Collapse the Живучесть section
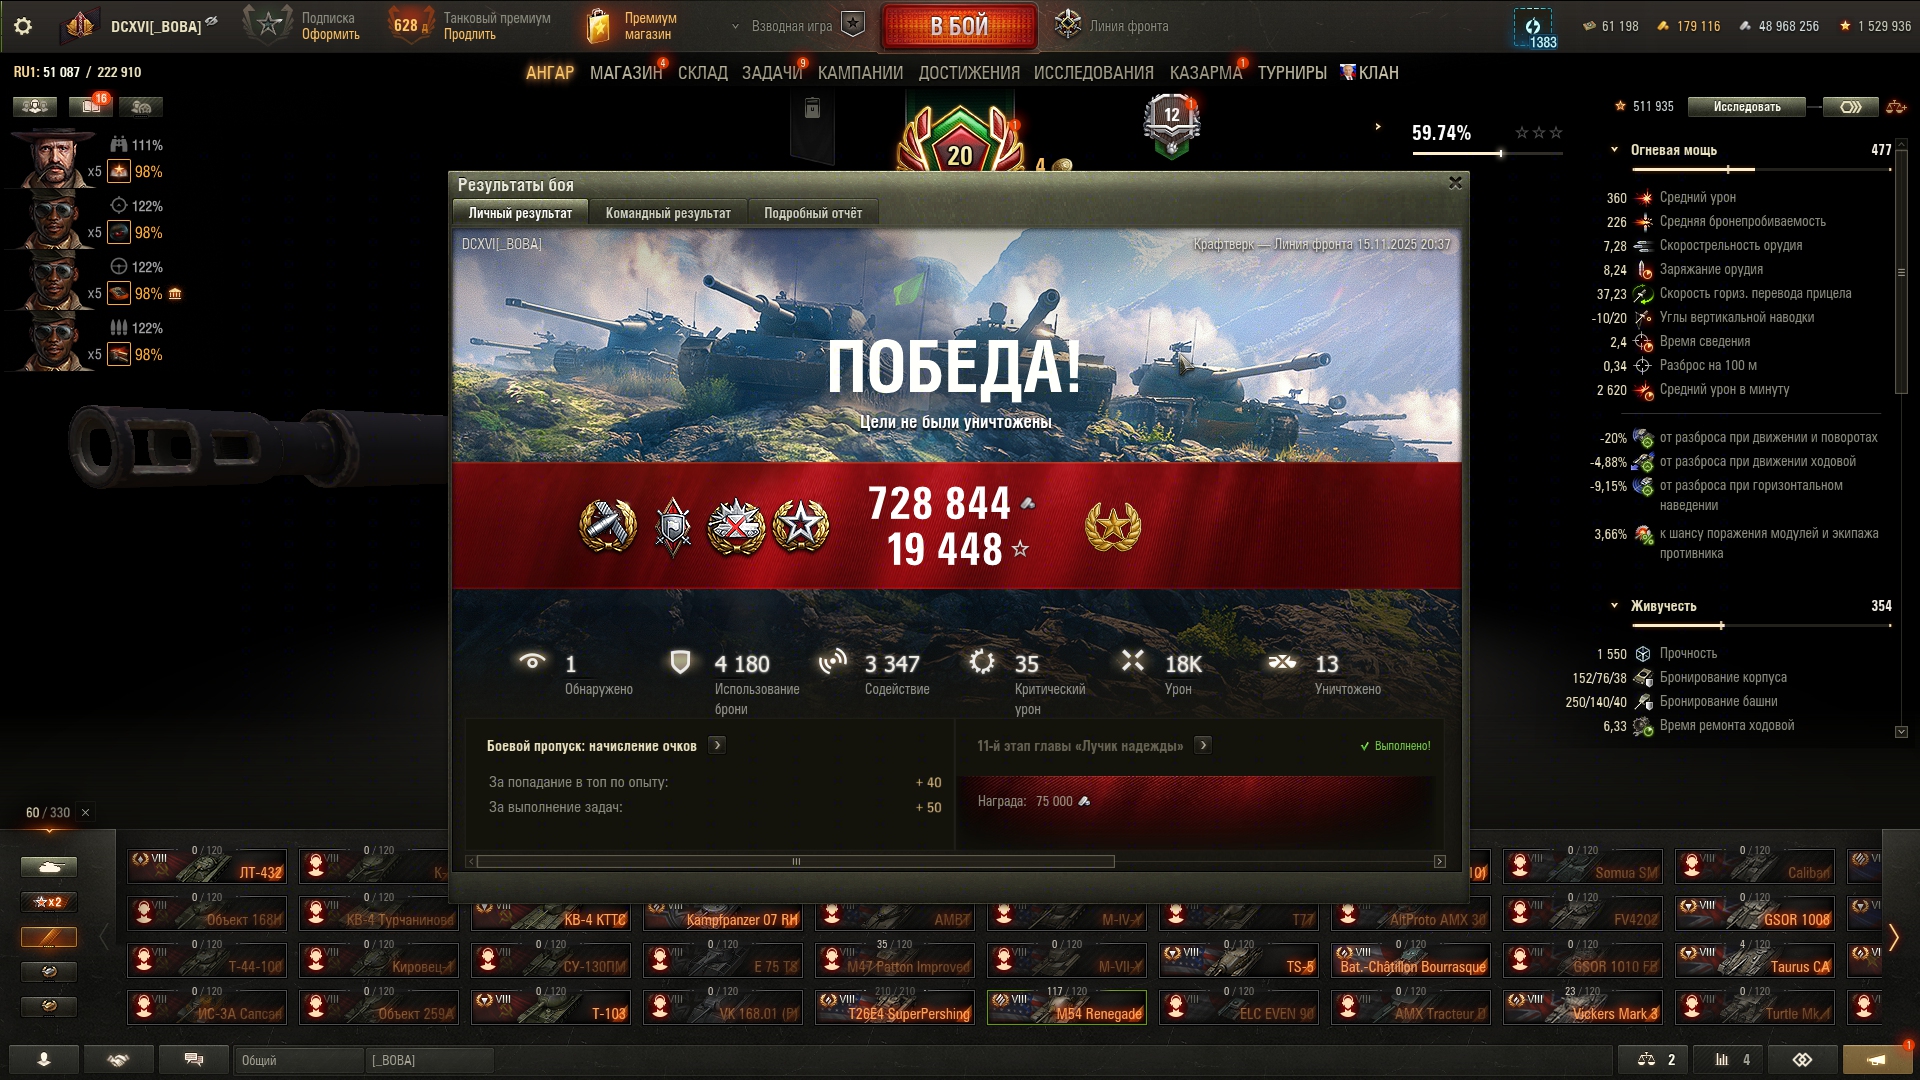 point(1614,606)
